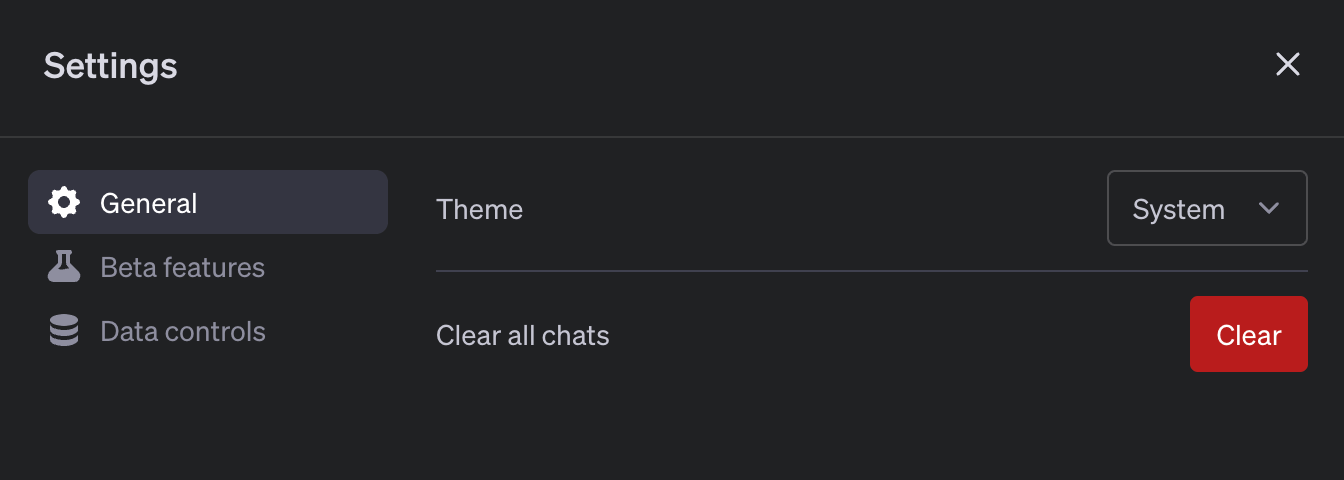This screenshot has height=480, width=1344.
Task: Close the Settings dialog with the X
Action: pyautogui.click(x=1287, y=65)
